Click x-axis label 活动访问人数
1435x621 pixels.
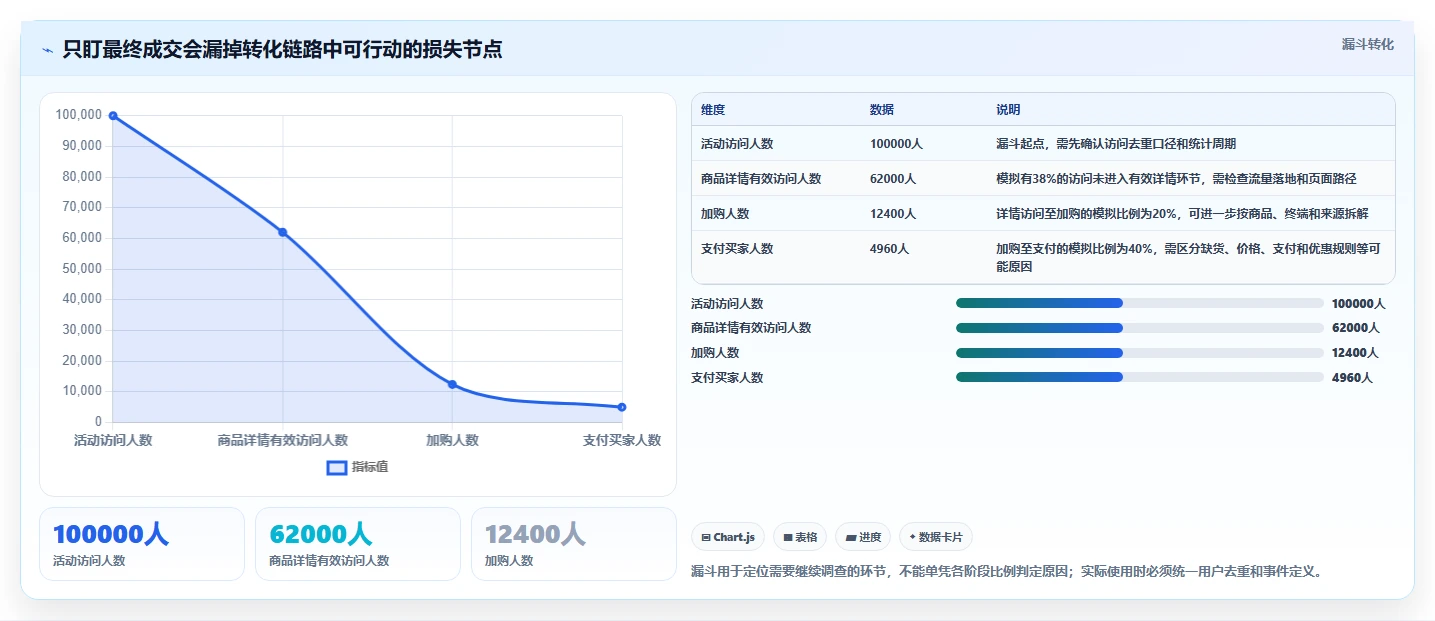tap(113, 440)
